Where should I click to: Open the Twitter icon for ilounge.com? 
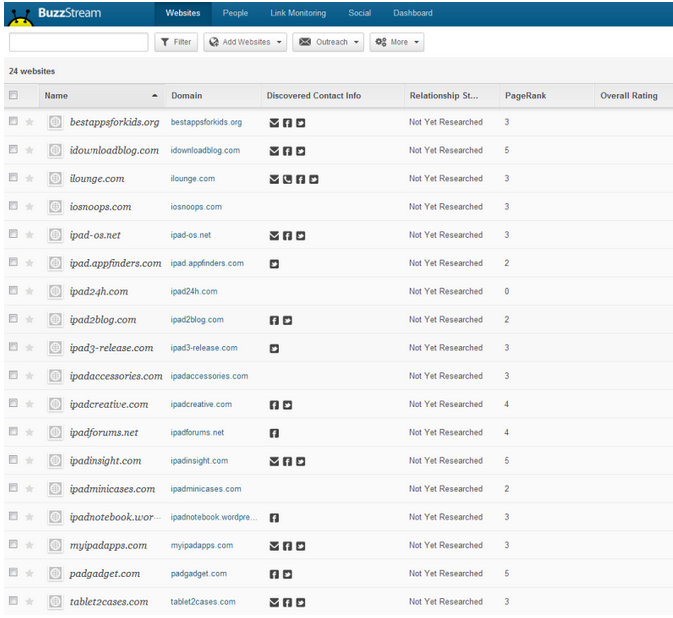tap(314, 179)
